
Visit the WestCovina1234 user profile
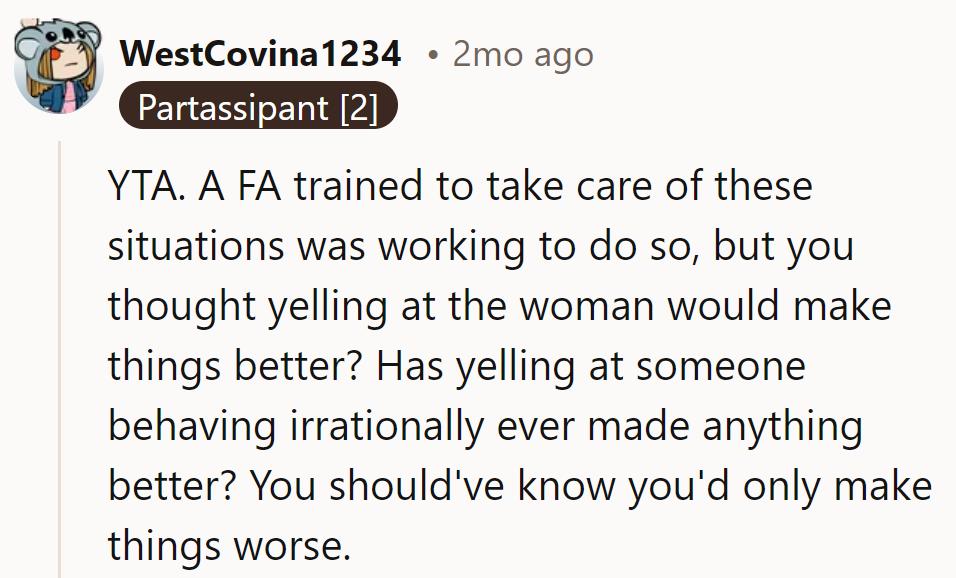point(260,54)
